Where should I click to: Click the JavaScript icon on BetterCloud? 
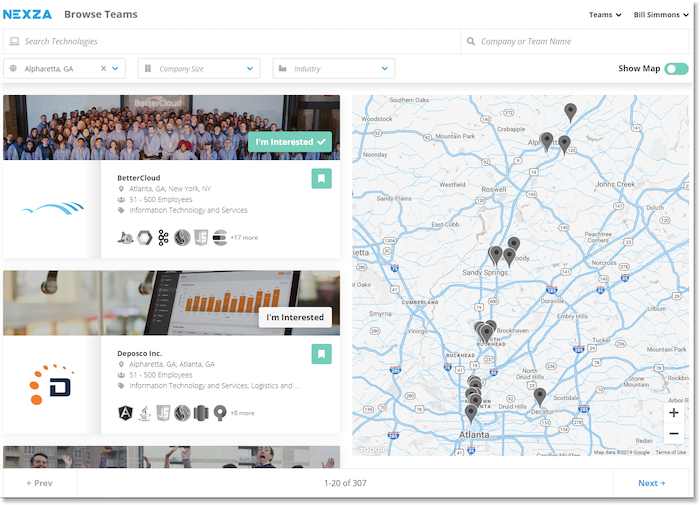coord(201,238)
